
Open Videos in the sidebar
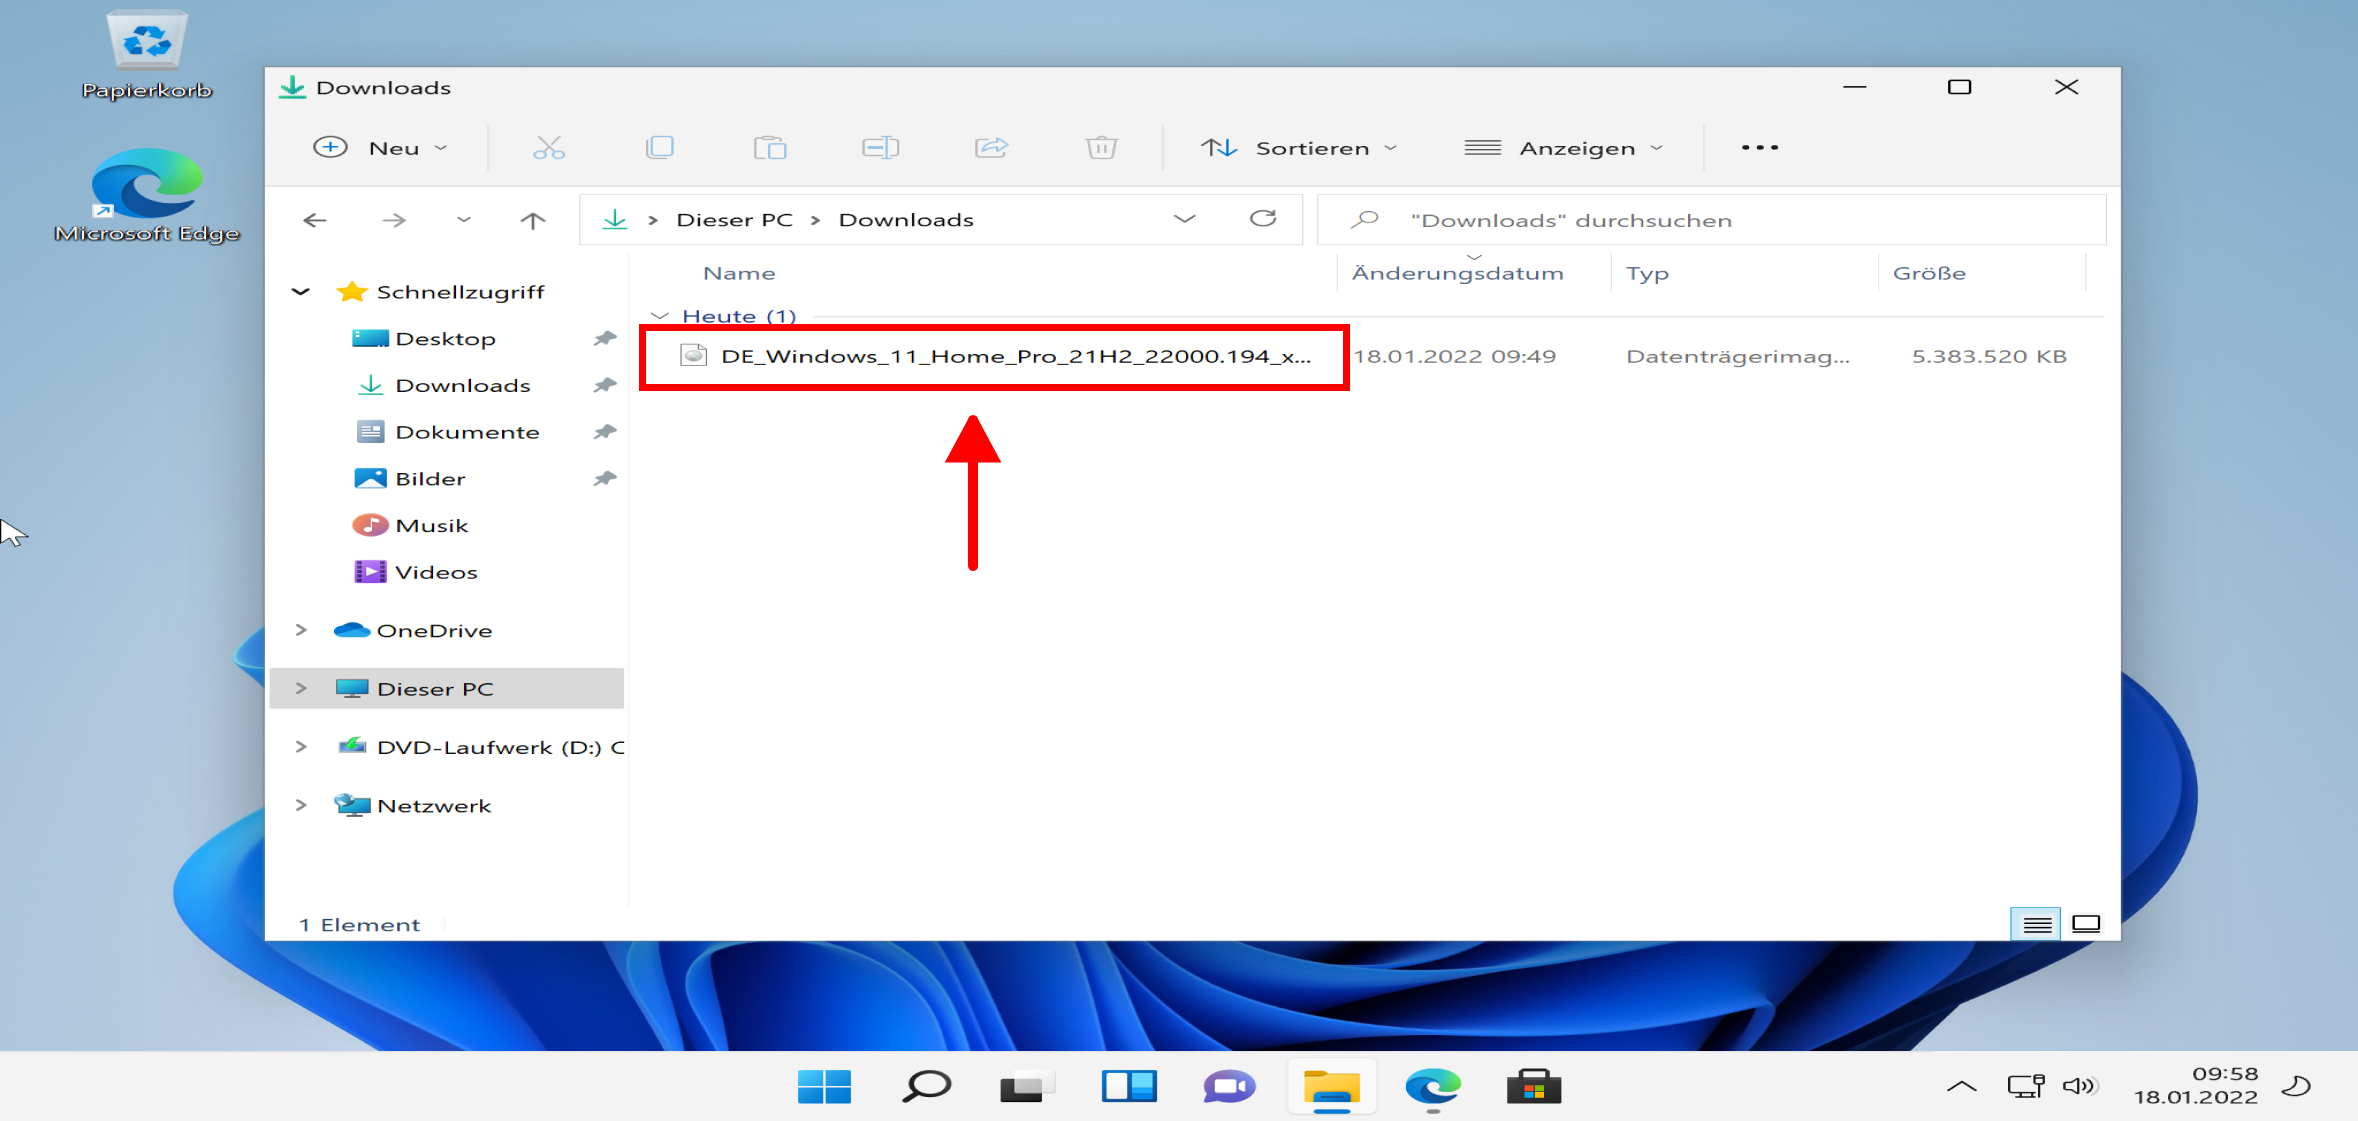click(x=416, y=572)
